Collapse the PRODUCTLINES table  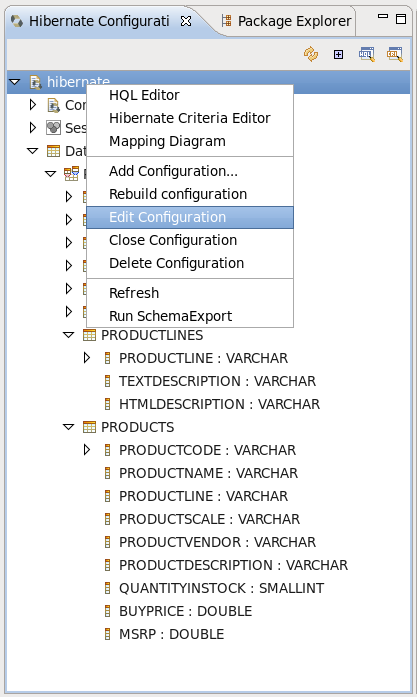pyautogui.click(x=68, y=335)
